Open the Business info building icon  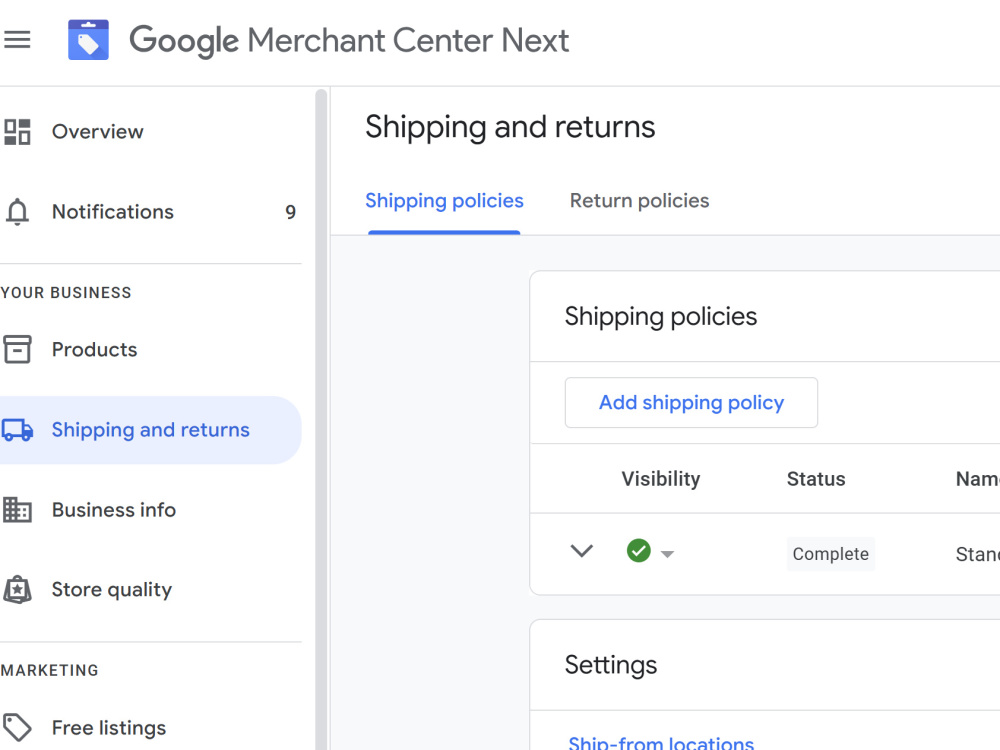point(17,510)
